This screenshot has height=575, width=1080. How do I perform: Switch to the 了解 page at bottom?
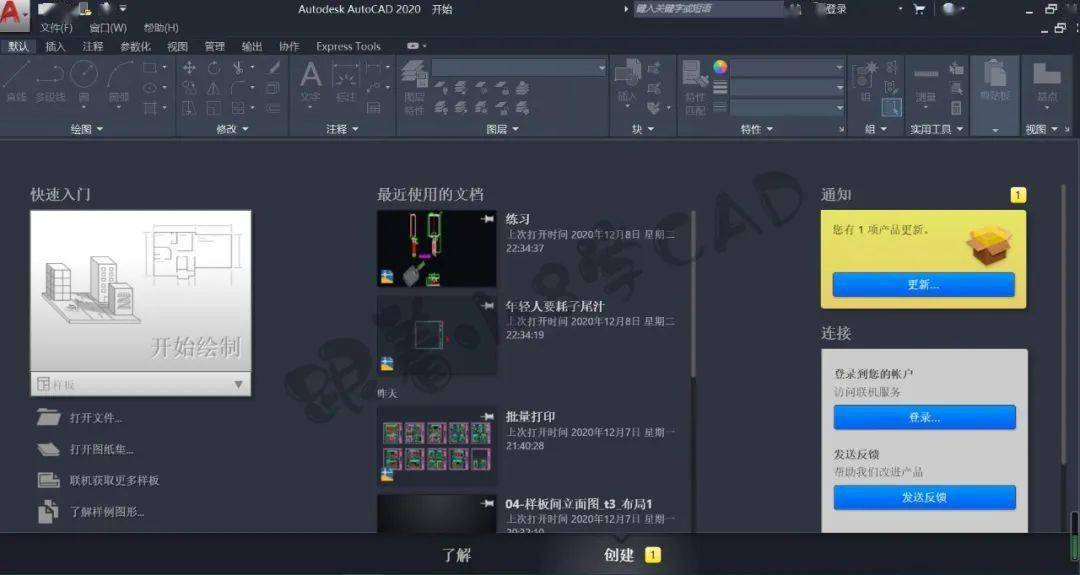click(x=456, y=555)
